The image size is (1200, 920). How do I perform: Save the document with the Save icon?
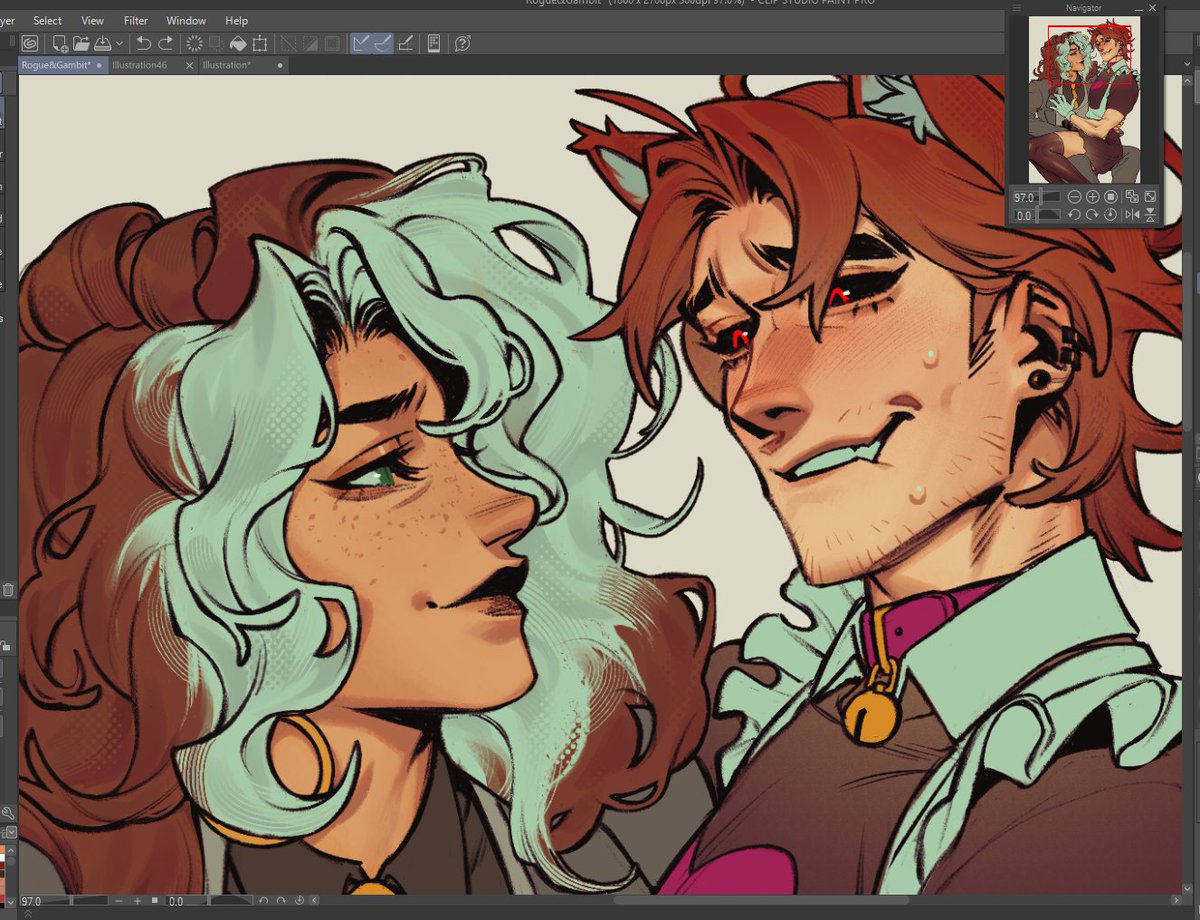[x=101, y=44]
